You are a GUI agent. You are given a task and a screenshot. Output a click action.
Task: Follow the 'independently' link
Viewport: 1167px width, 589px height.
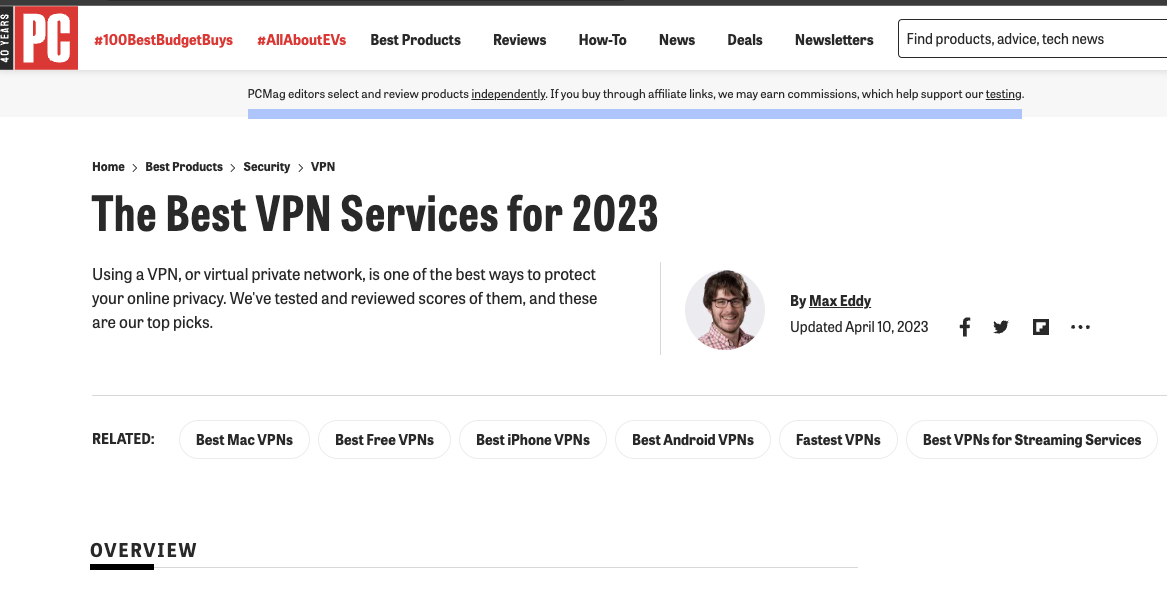coord(508,95)
